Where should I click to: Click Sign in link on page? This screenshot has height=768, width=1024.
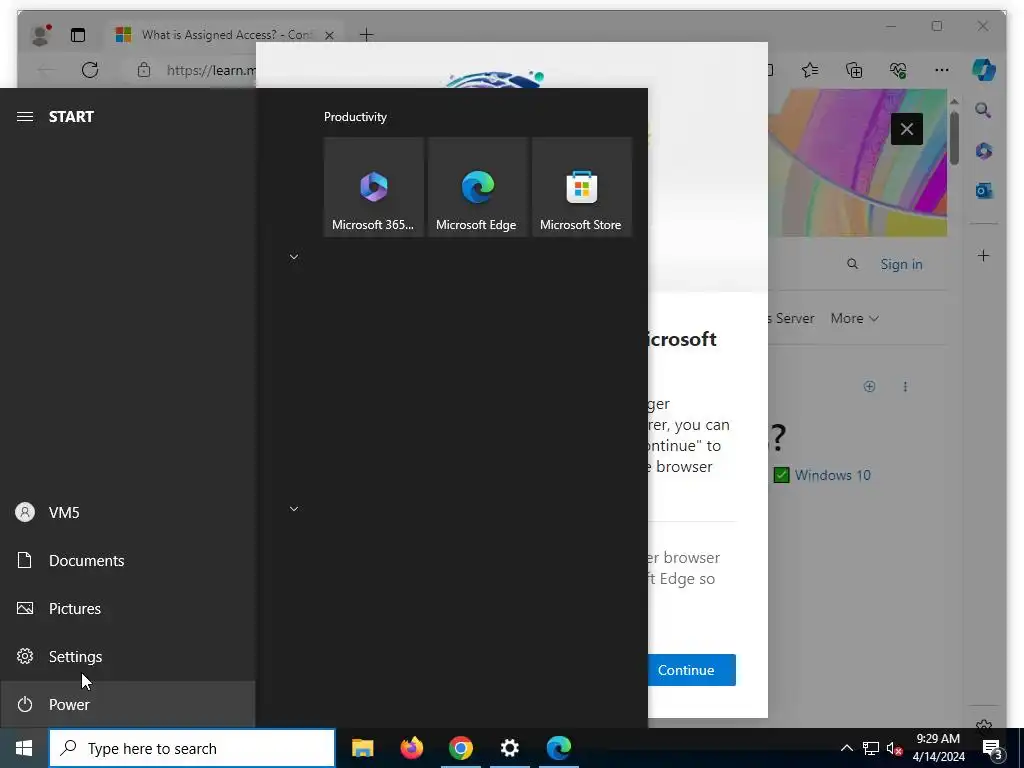901,264
